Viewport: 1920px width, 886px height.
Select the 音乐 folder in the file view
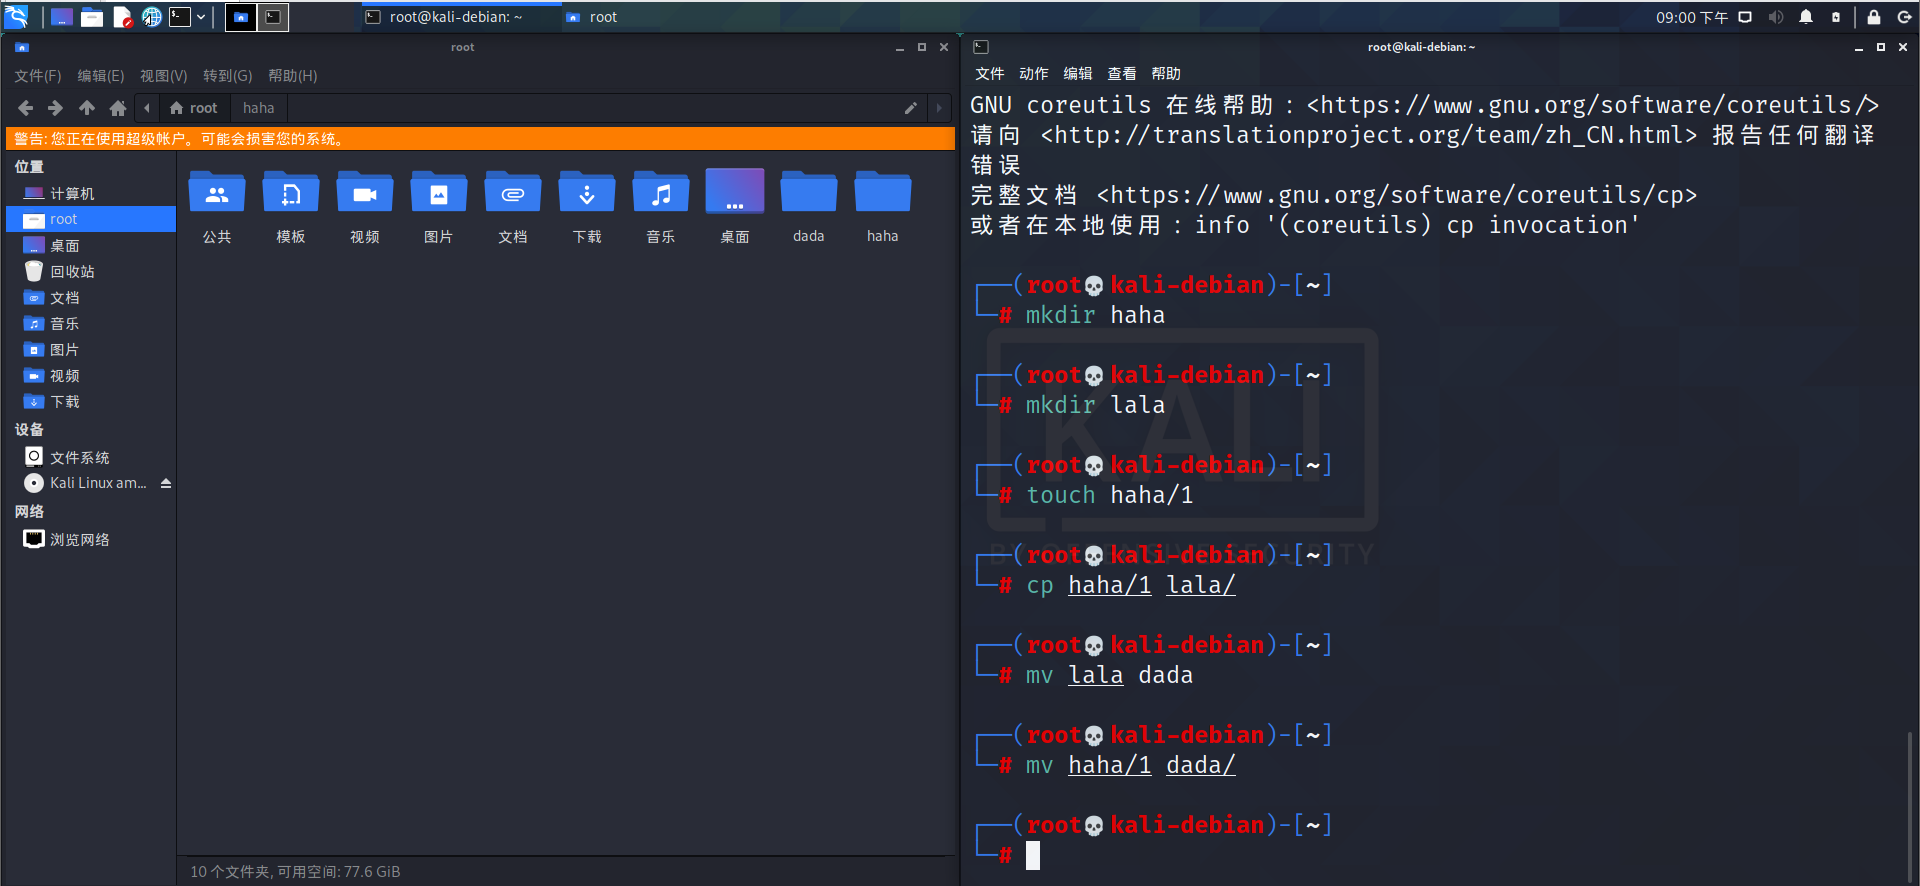pyautogui.click(x=661, y=207)
